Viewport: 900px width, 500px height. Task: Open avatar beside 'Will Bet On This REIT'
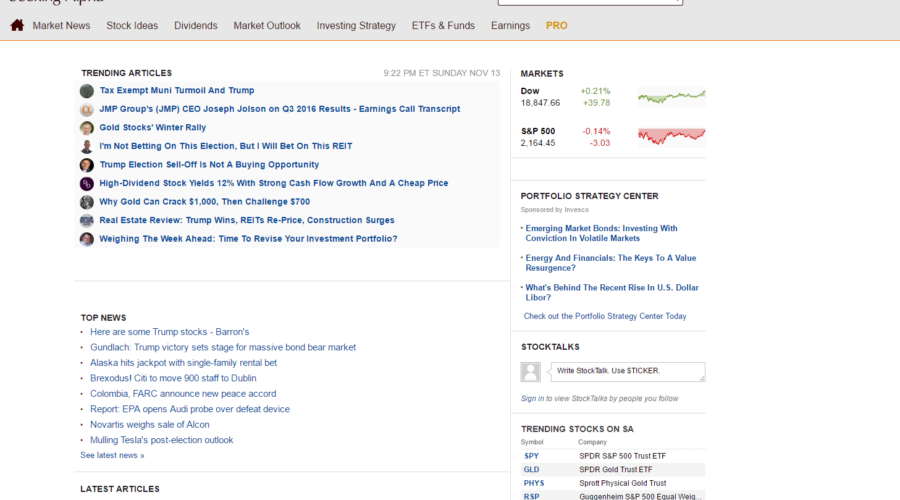click(x=87, y=146)
